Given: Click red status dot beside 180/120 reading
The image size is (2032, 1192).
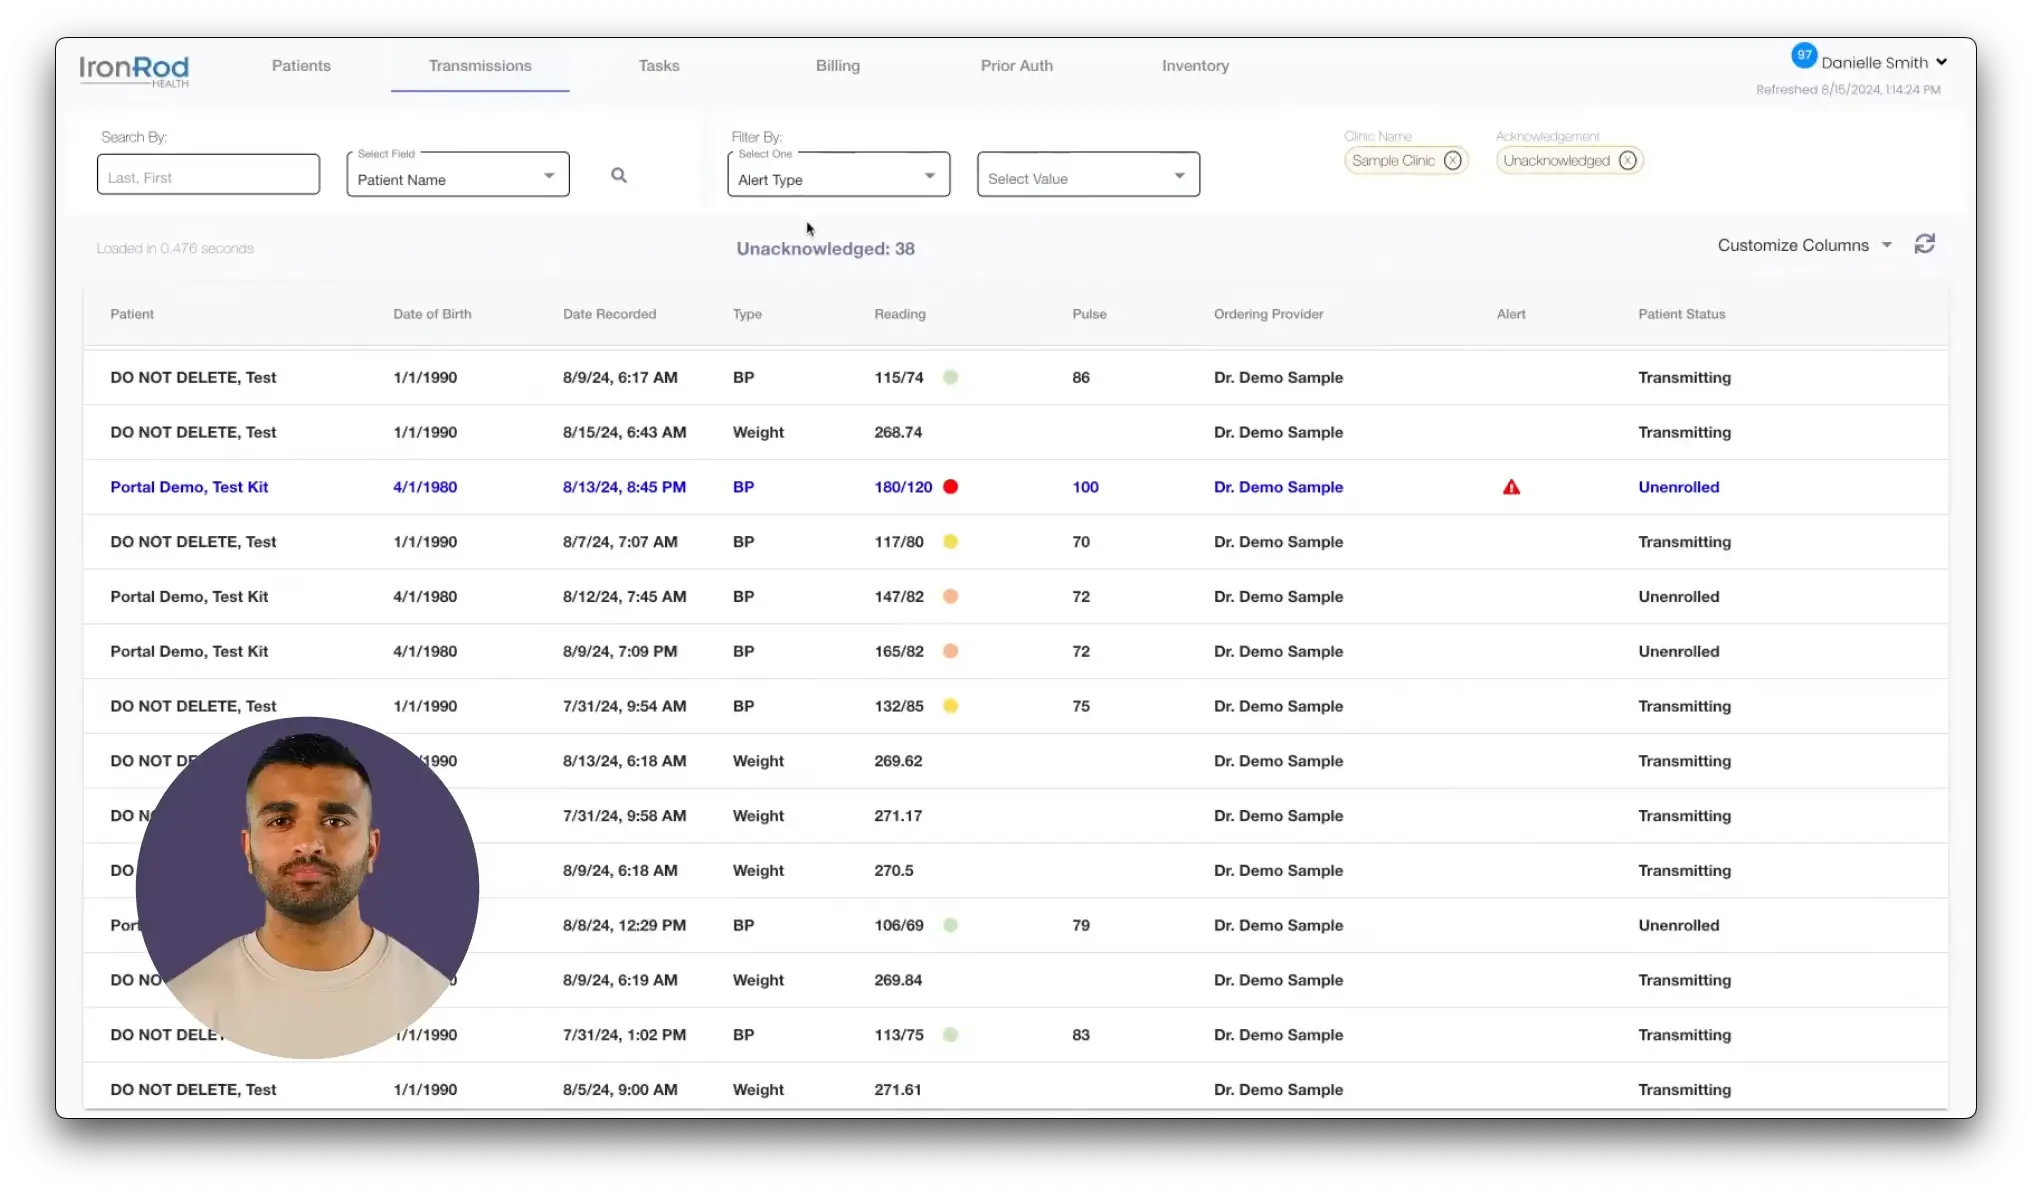Looking at the screenshot, I should point(950,487).
